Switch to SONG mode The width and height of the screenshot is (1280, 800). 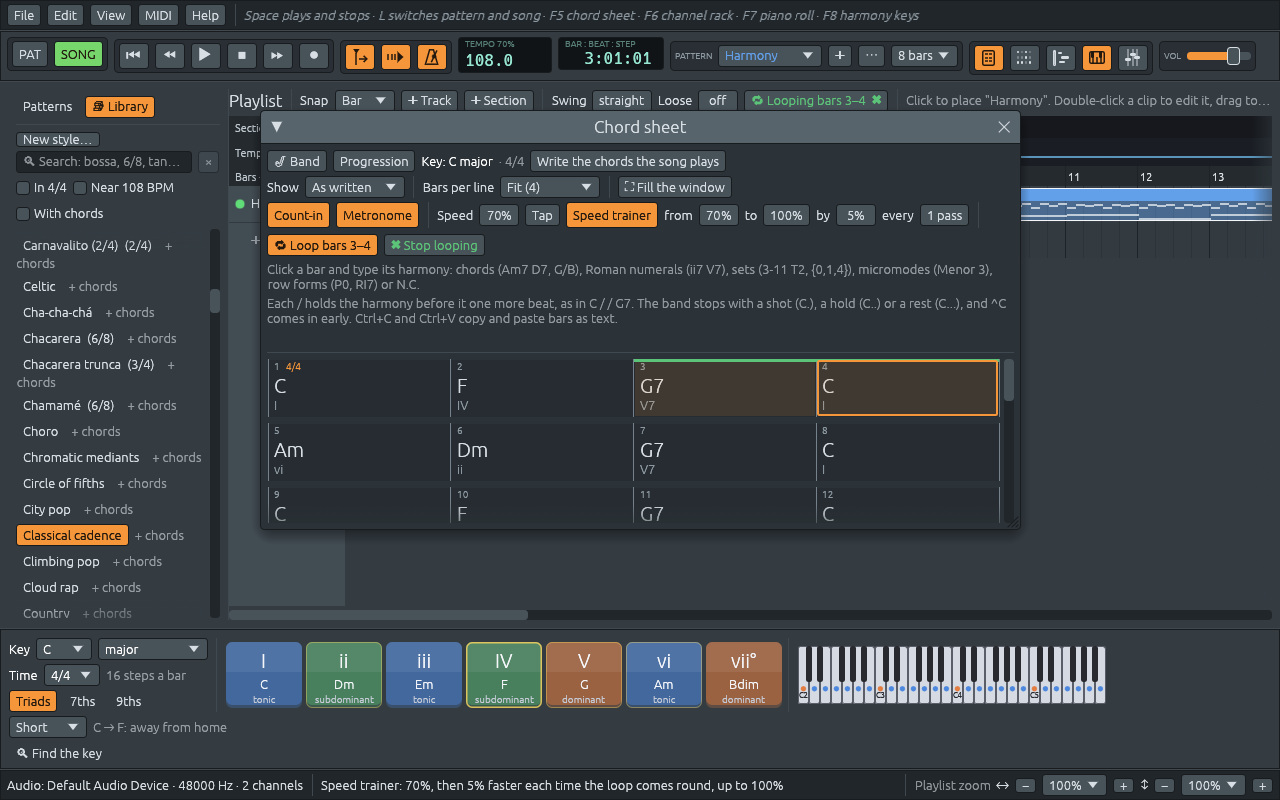(78, 55)
